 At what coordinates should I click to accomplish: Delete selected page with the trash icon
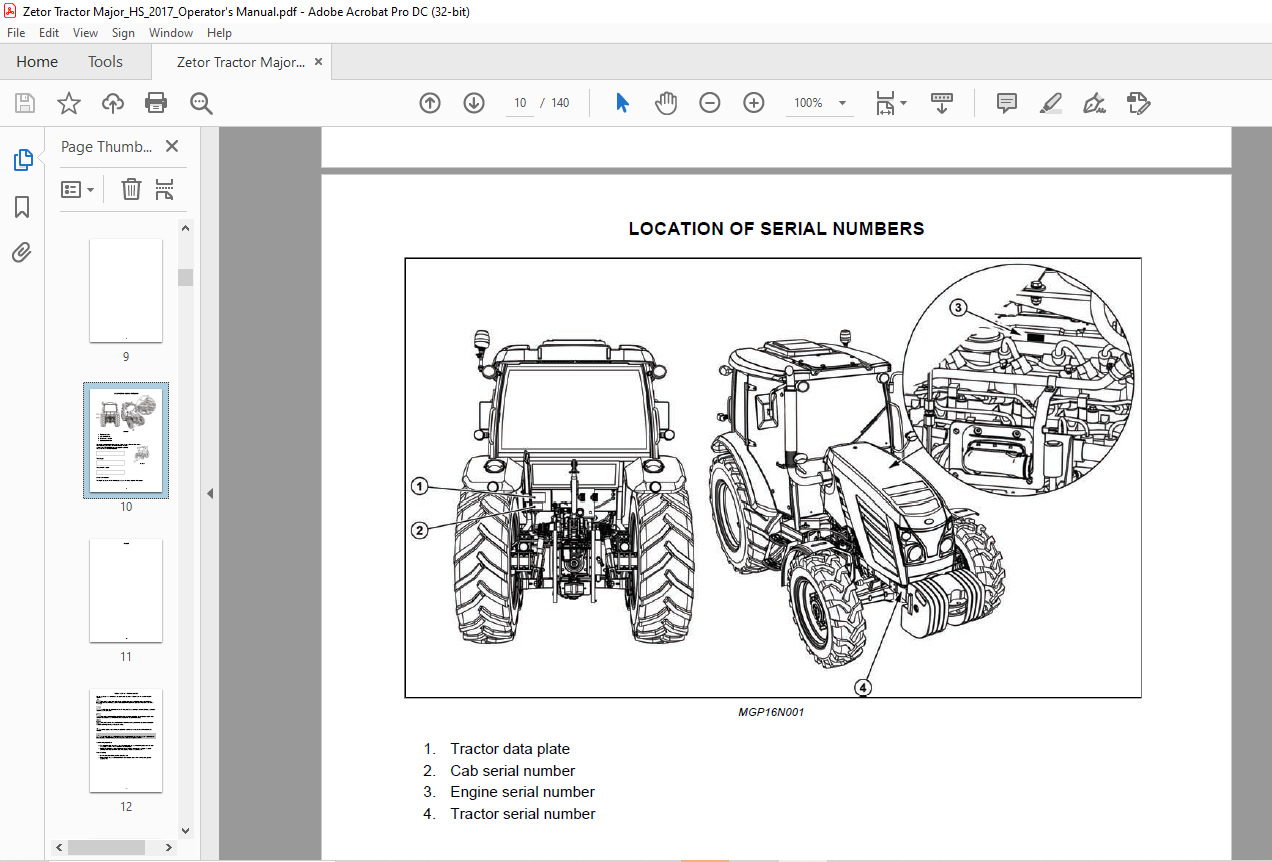coord(131,189)
